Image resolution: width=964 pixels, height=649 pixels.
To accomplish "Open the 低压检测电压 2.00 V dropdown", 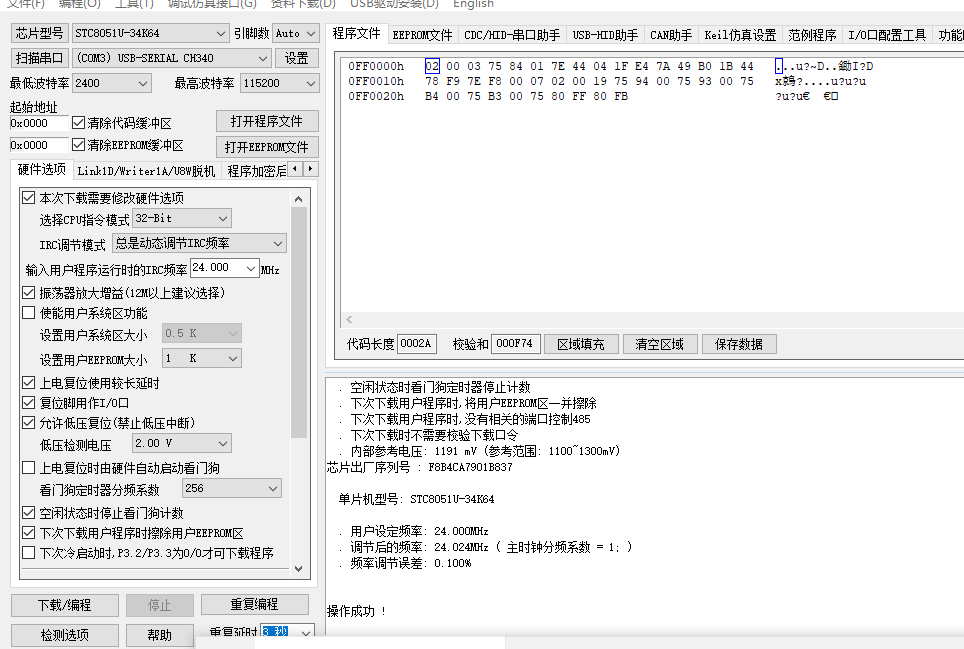I will (x=182, y=443).
